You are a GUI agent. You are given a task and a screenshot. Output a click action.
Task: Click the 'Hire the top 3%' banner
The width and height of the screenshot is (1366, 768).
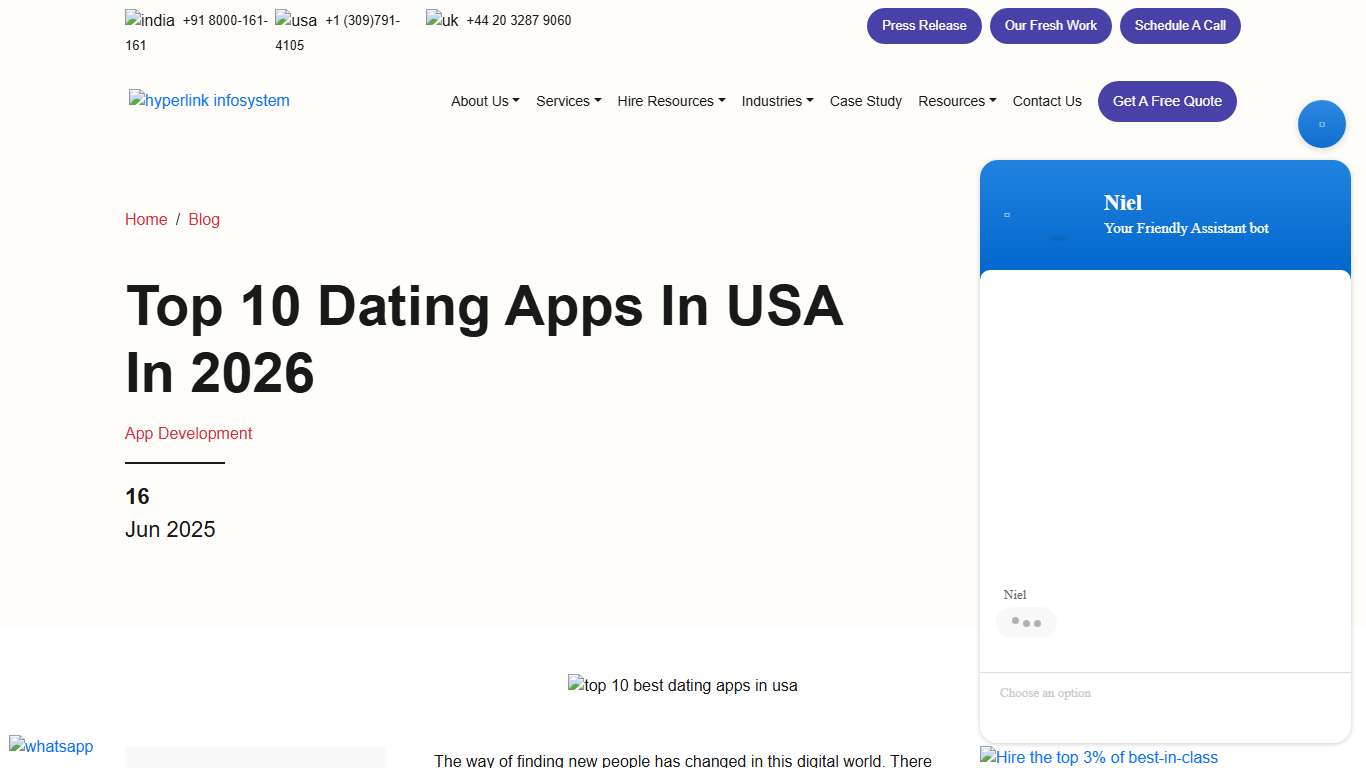[x=1098, y=757]
